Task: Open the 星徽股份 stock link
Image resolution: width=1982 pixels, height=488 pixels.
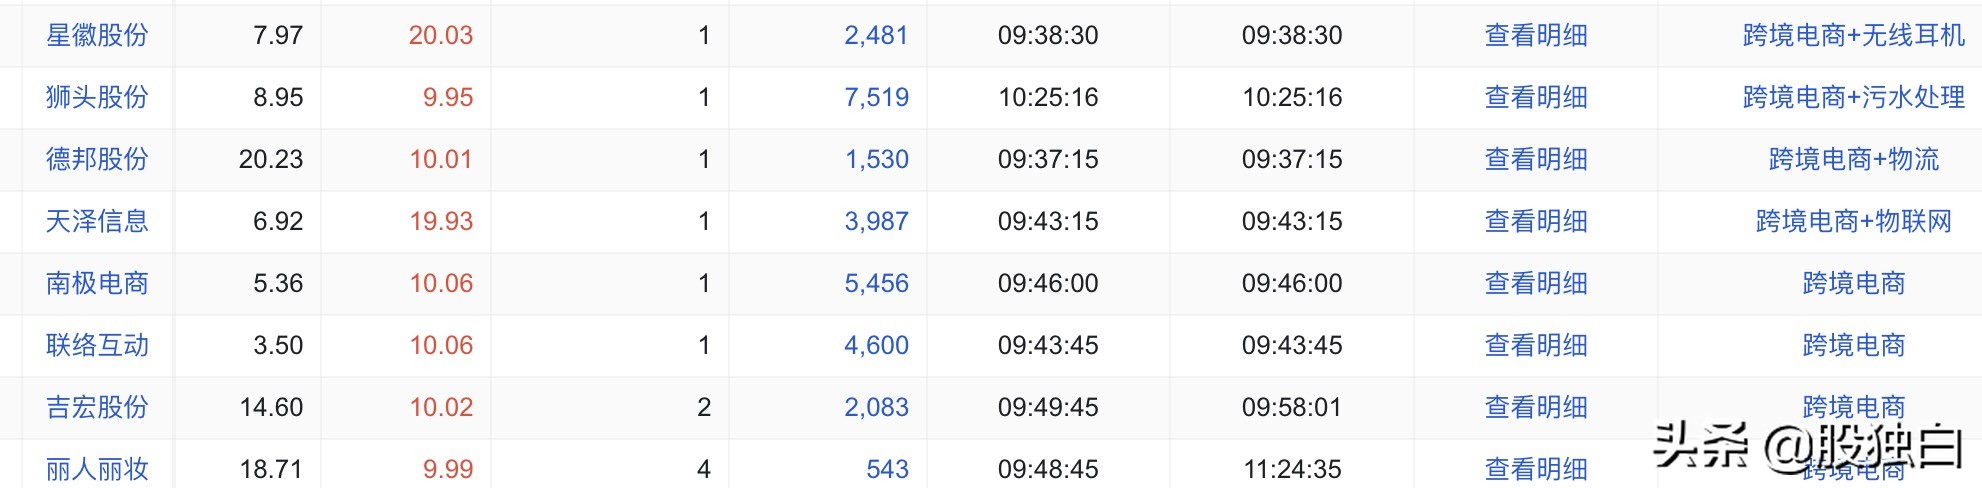Action: pos(97,35)
